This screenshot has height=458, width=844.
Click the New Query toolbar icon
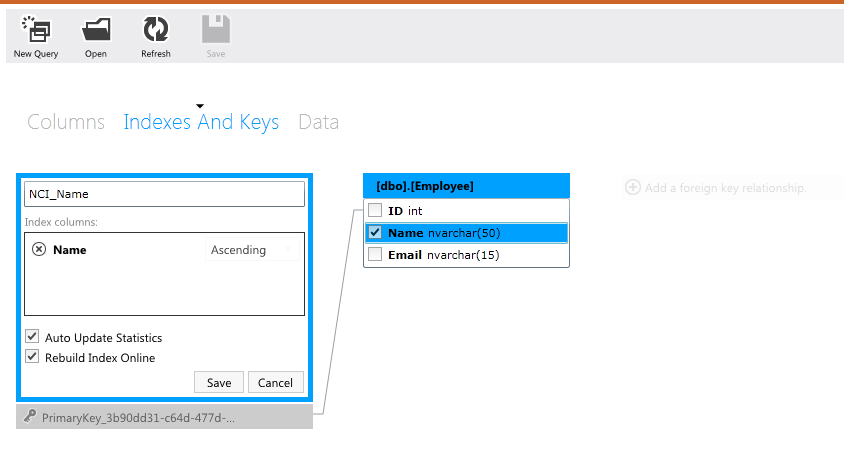coord(36,29)
